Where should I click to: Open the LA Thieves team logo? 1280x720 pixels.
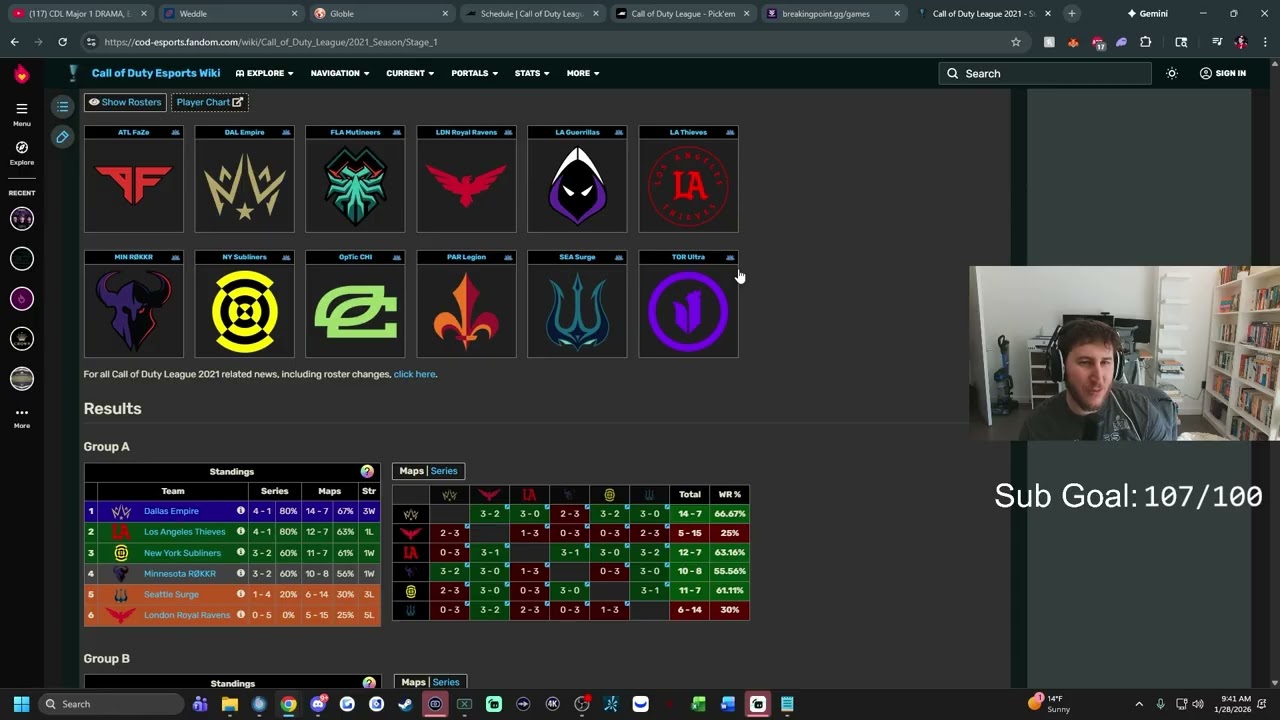pos(688,185)
